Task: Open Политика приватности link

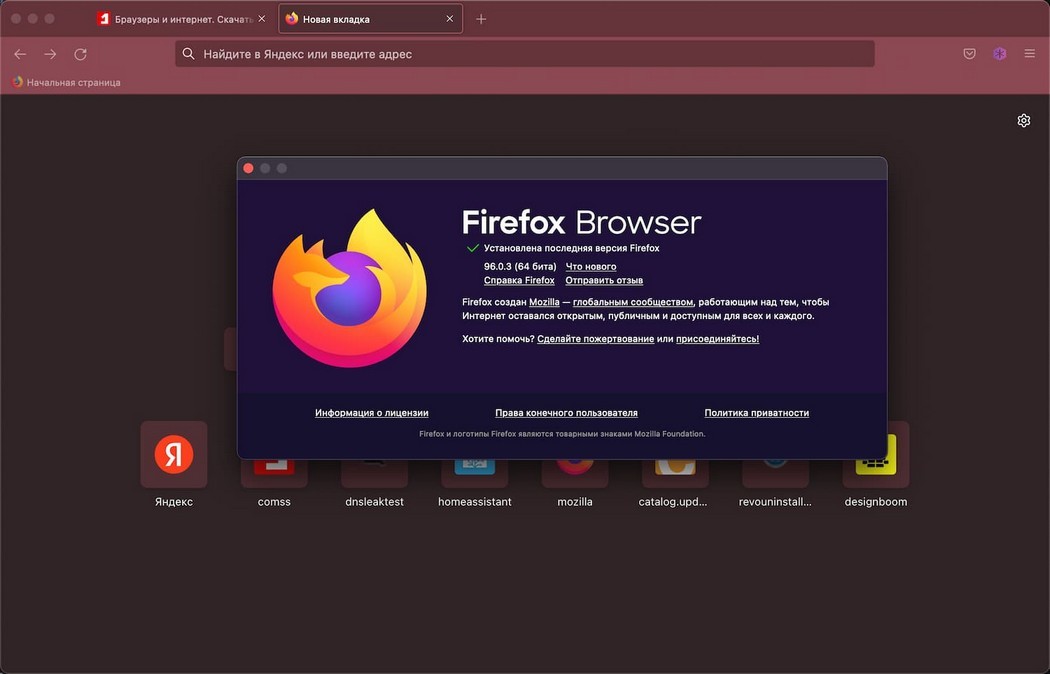Action: (x=757, y=413)
